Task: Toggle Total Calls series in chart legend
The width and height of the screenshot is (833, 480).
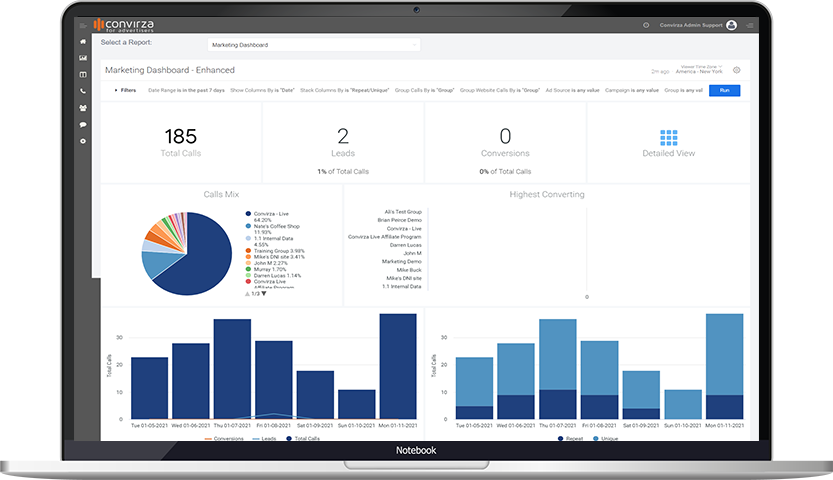Action: [304, 438]
